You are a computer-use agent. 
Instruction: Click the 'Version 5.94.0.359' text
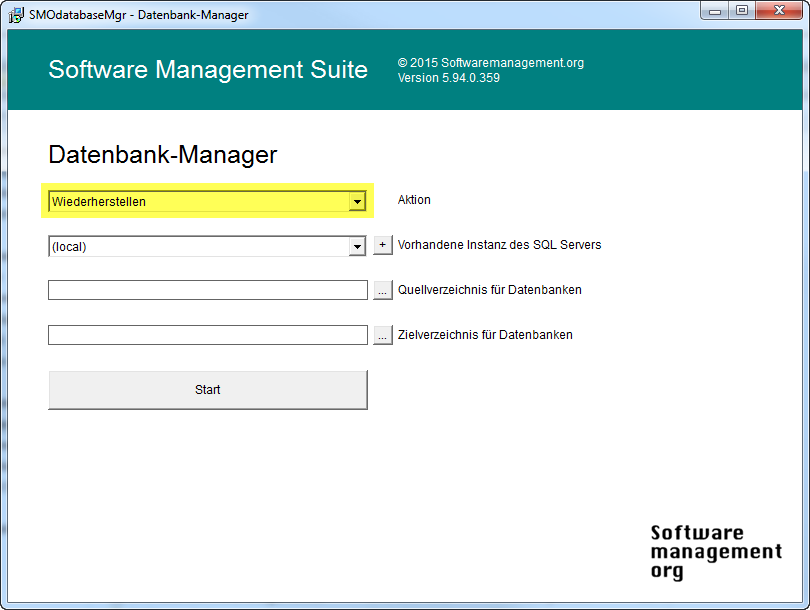pos(449,78)
